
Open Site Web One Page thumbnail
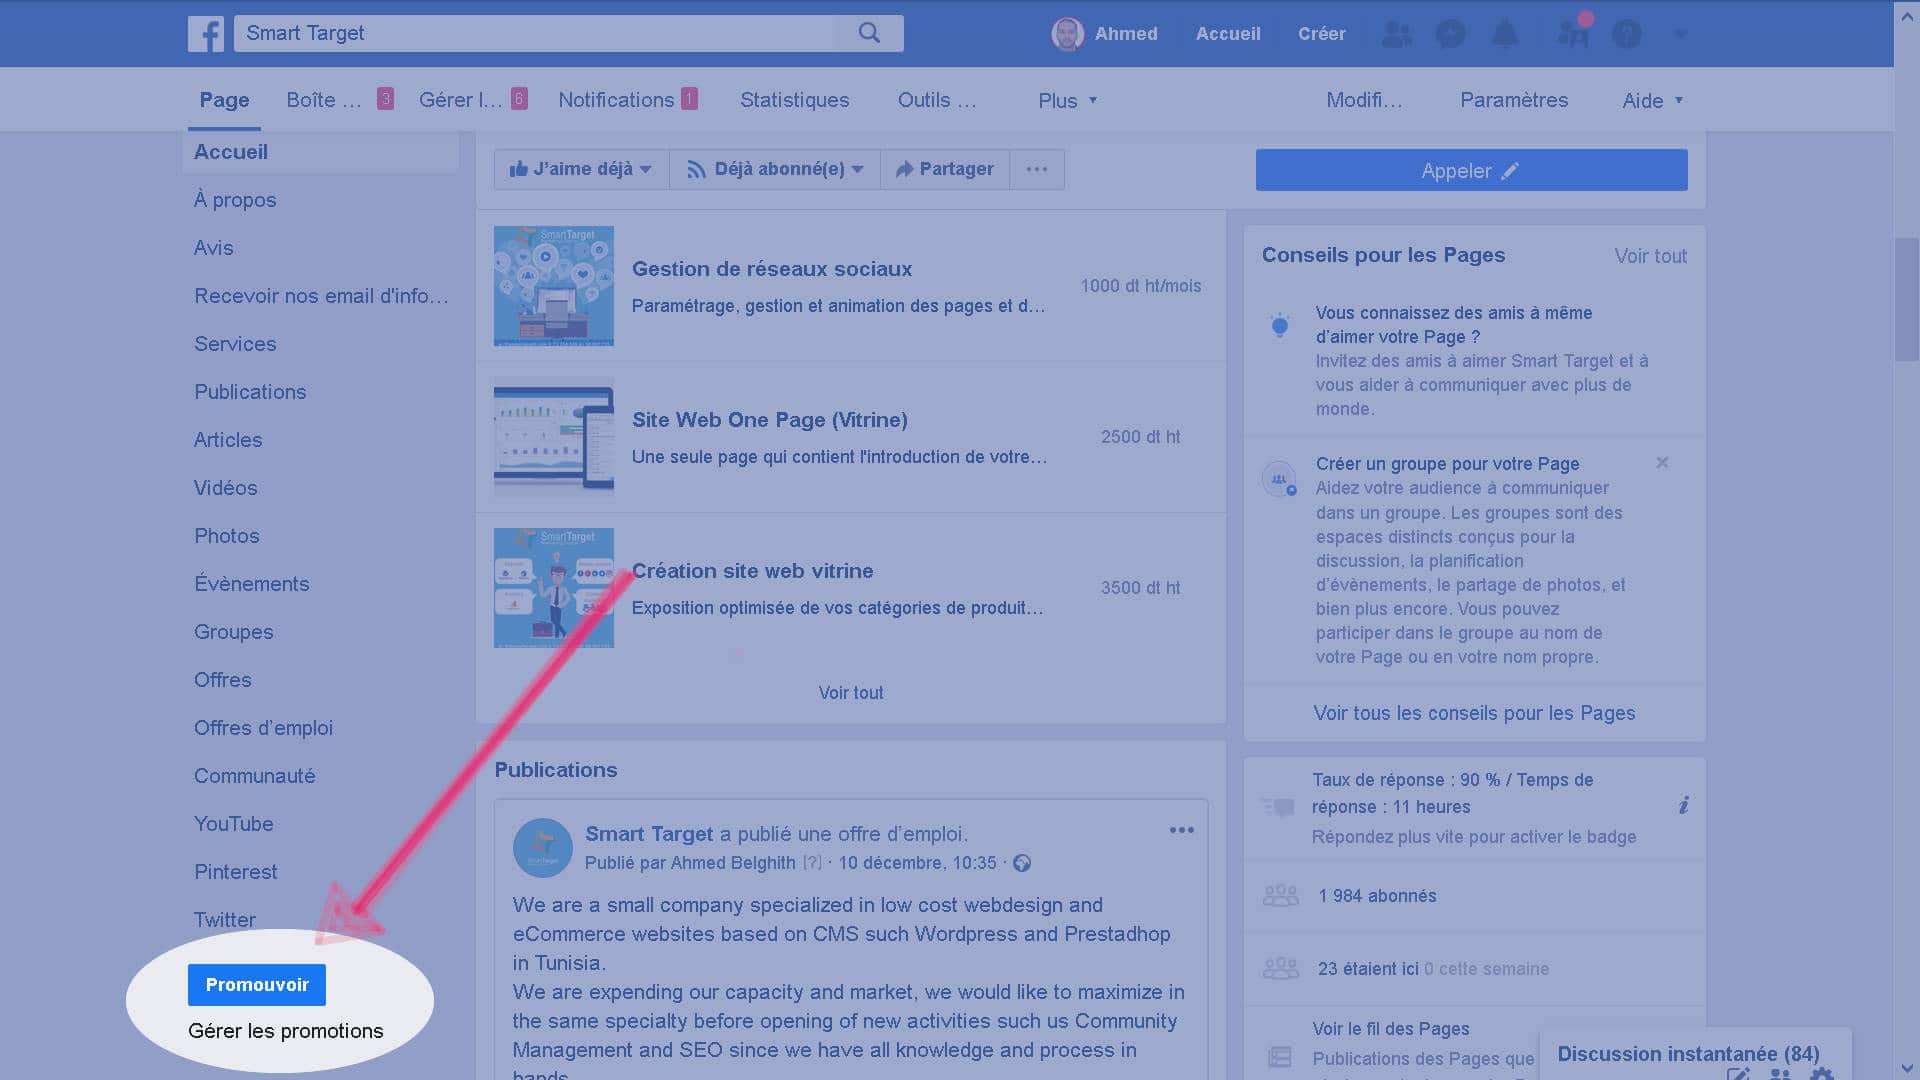tap(554, 437)
